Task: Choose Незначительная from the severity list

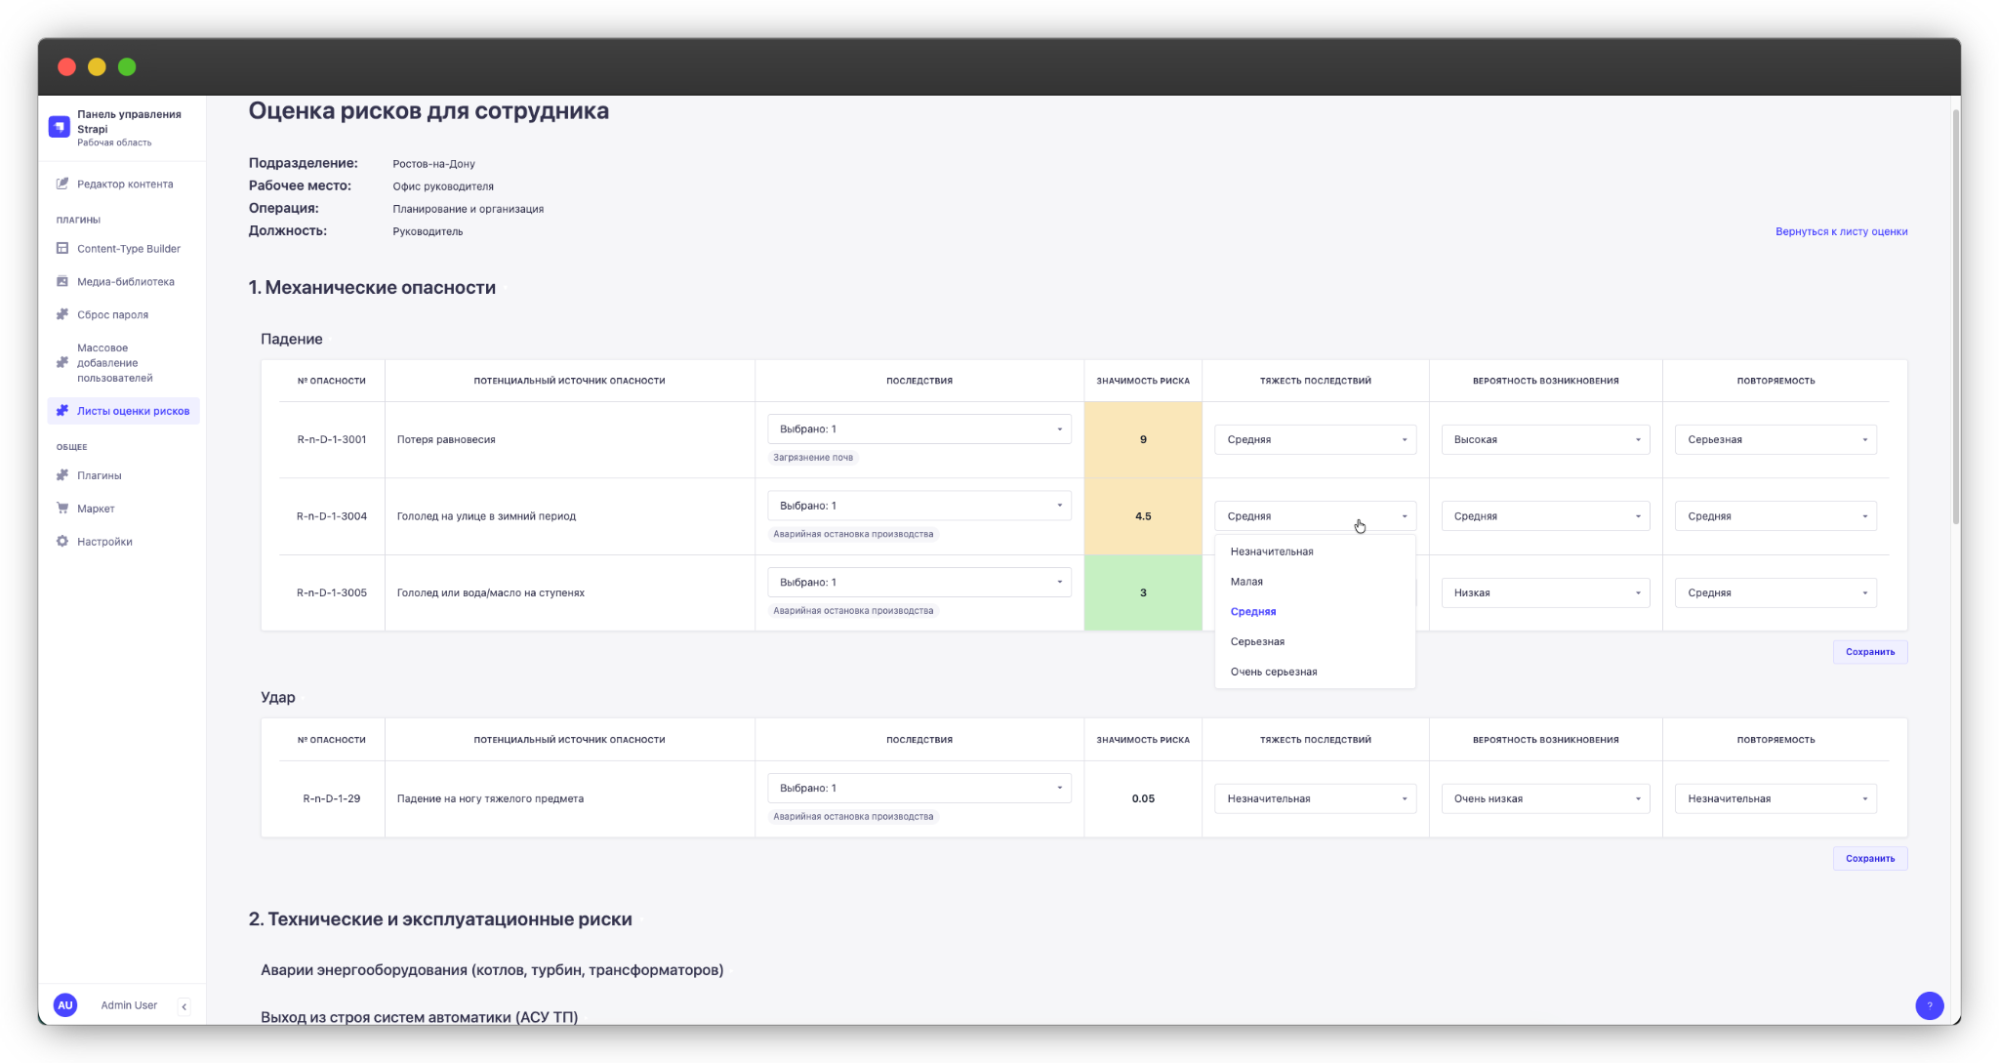Action: point(1271,551)
